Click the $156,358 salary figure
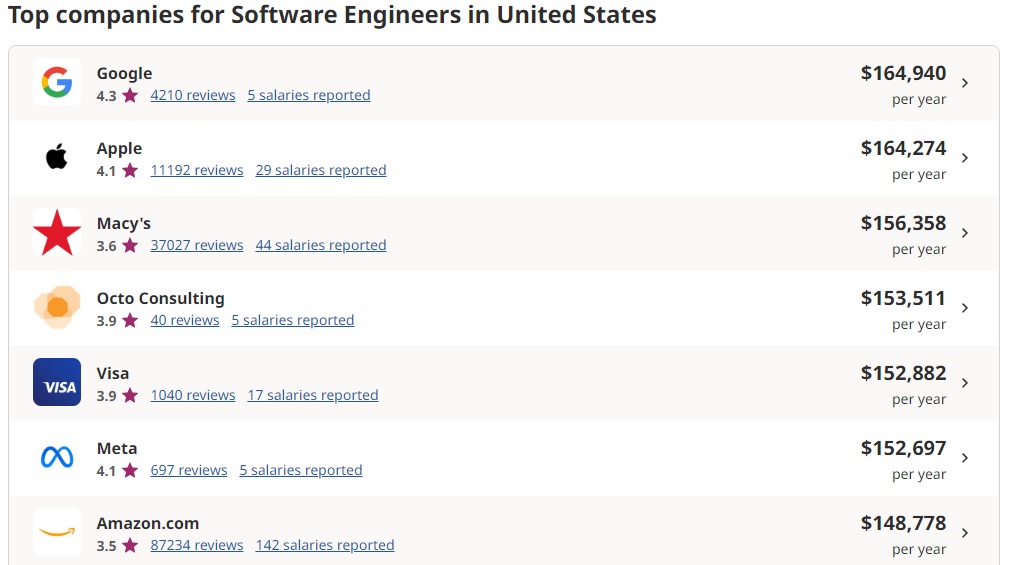 pyautogui.click(x=903, y=223)
